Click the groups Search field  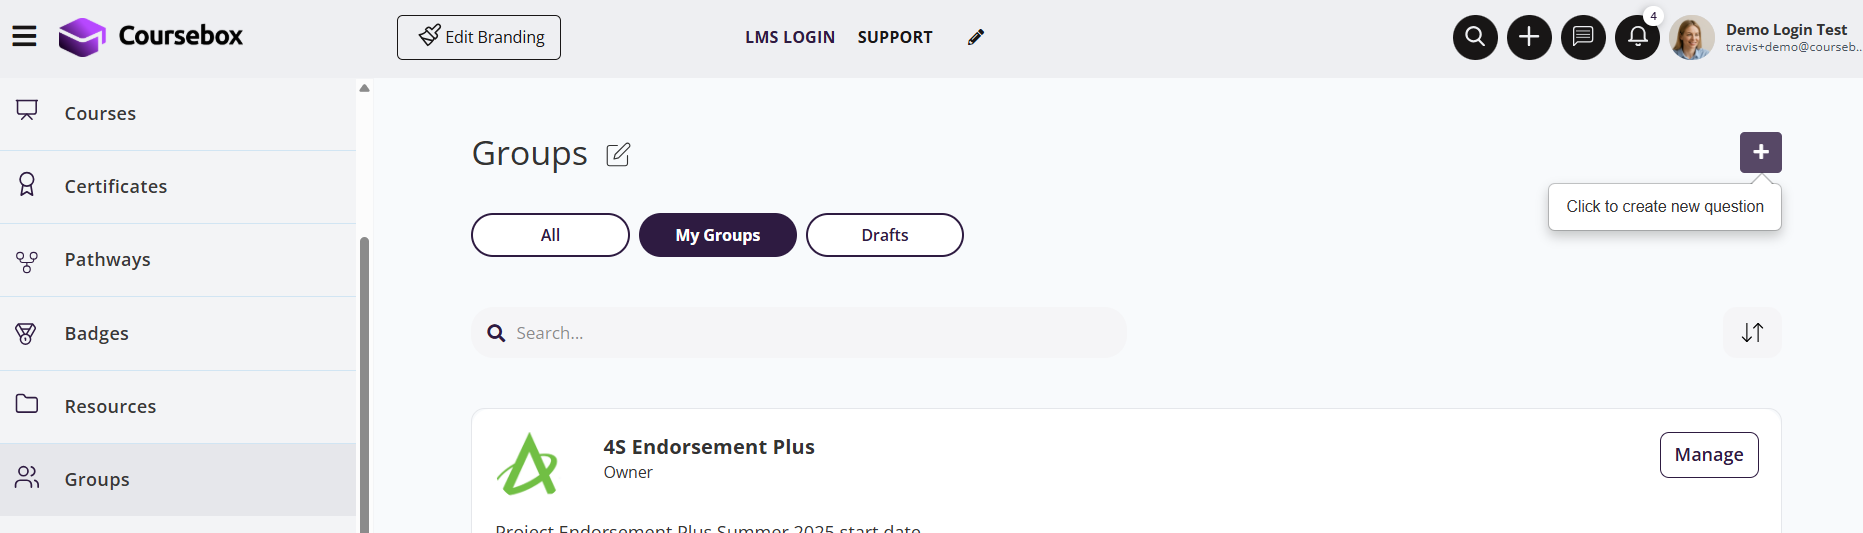(810, 333)
